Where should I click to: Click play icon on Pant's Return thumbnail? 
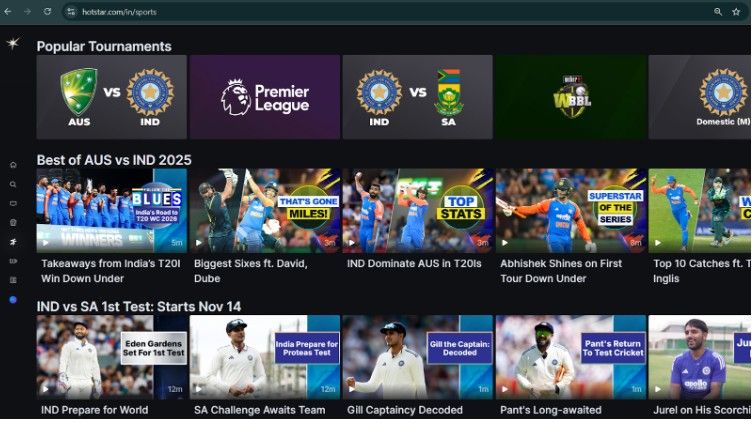[x=505, y=389]
